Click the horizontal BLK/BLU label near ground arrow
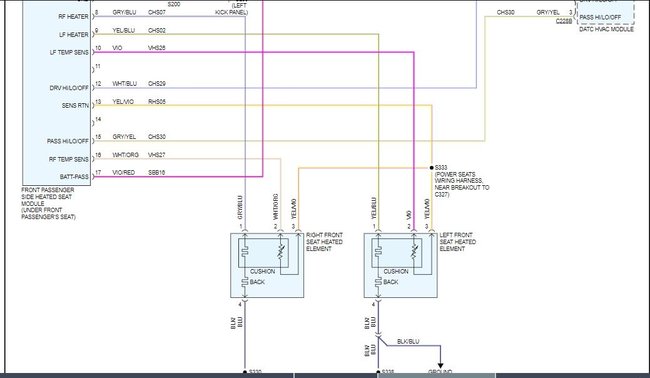The width and height of the screenshot is (650, 378). pos(408,342)
